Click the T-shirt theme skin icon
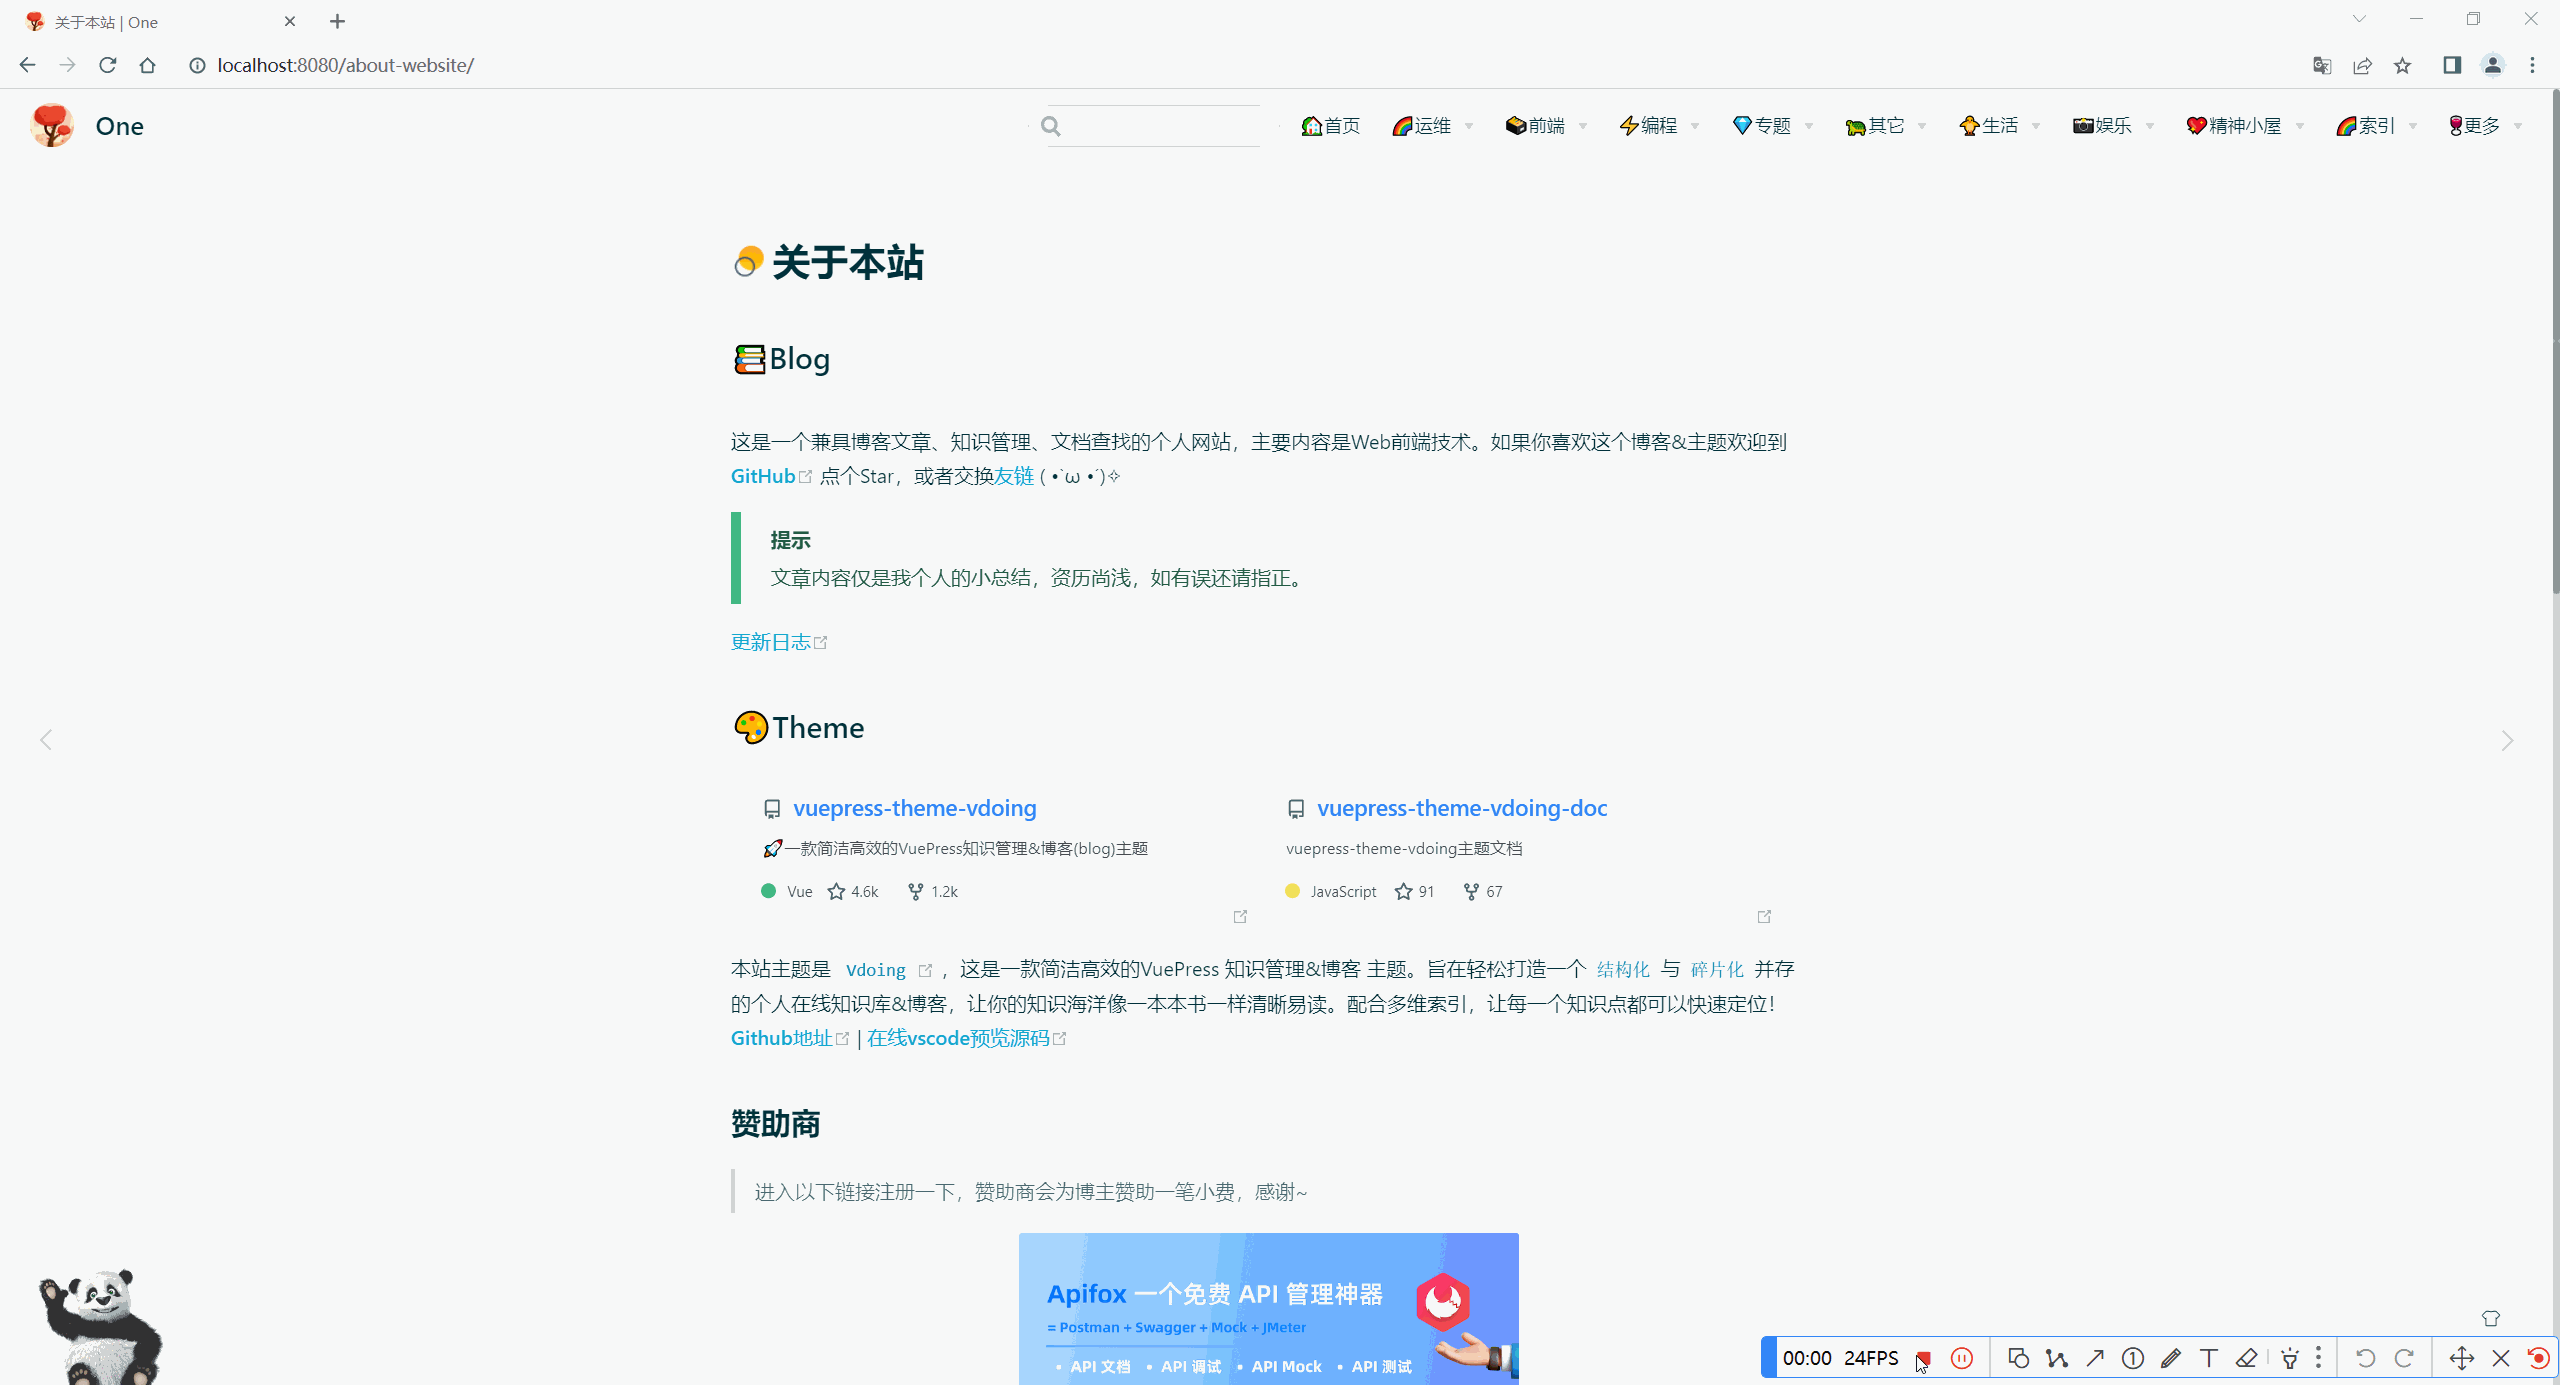 coord(2491,1319)
